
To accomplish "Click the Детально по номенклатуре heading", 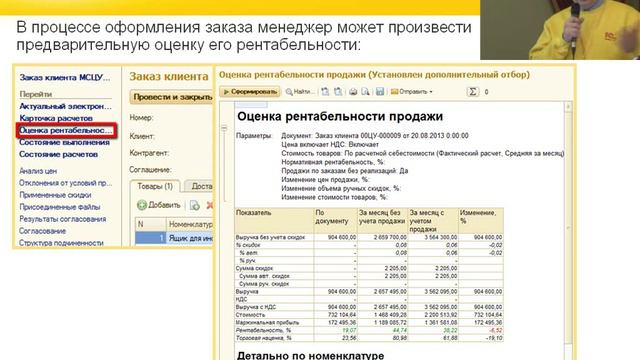I will point(311,355).
